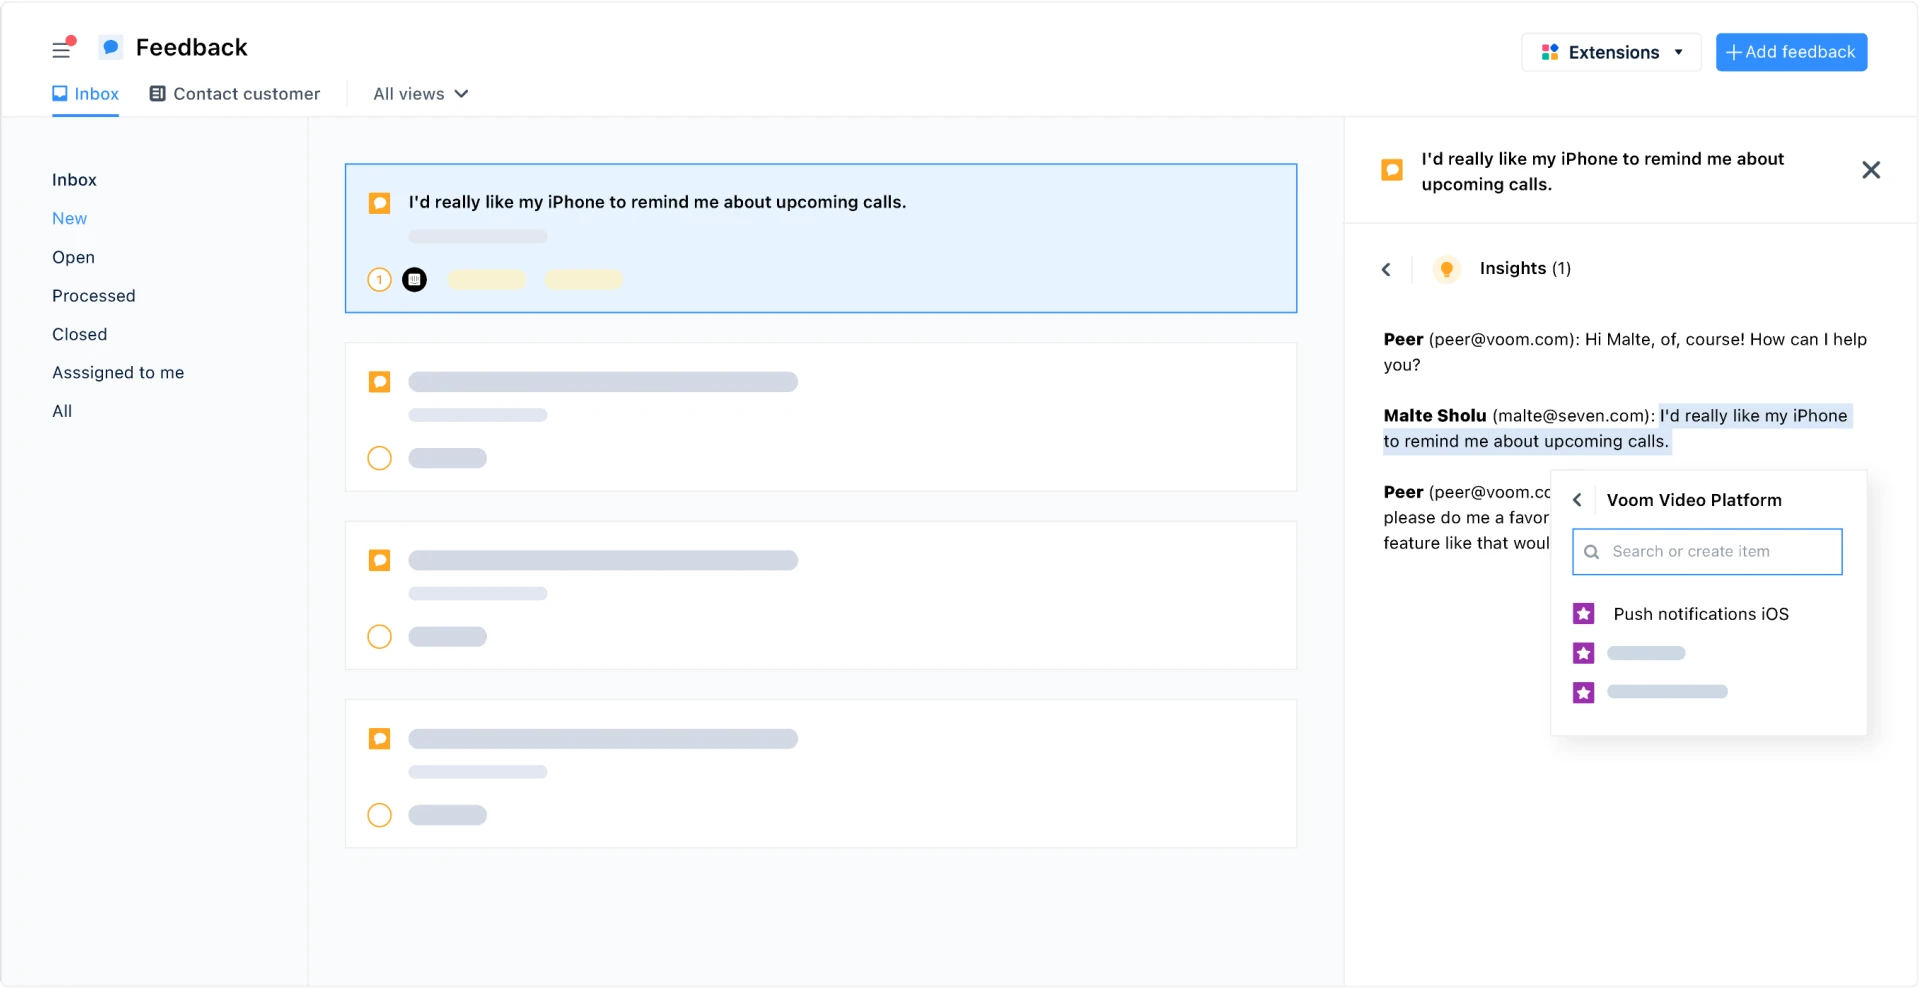Viewport: 1920px width, 988px height.
Task: Click the orange "1" insight badge
Action: click(378, 279)
